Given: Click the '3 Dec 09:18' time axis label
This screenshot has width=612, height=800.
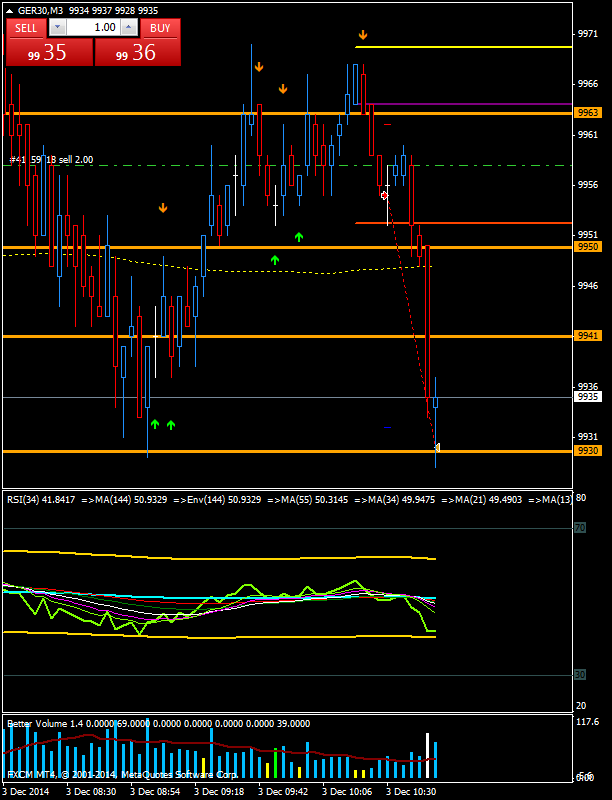Looking at the screenshot, I should pyautogui.click(x=218, y=791).
